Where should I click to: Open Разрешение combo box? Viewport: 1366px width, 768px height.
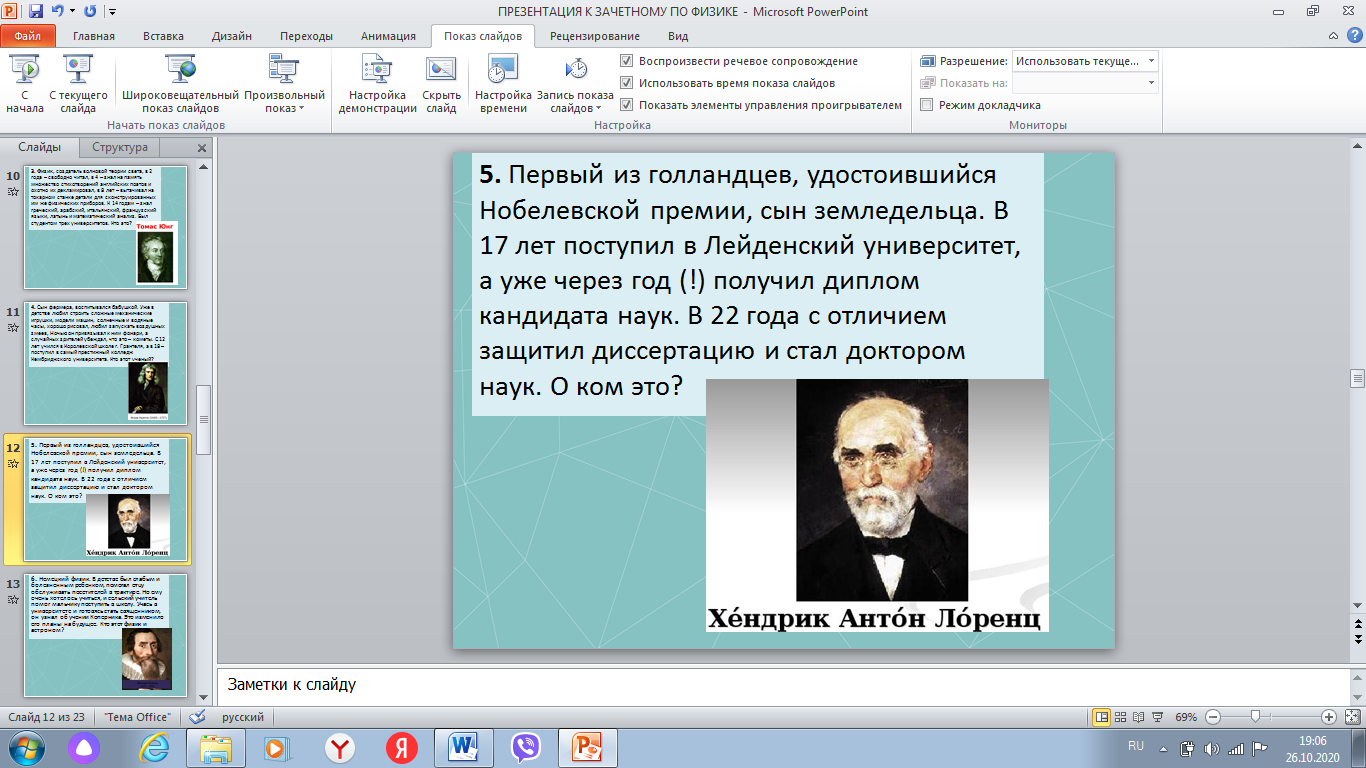click(x=1085, y=61)
